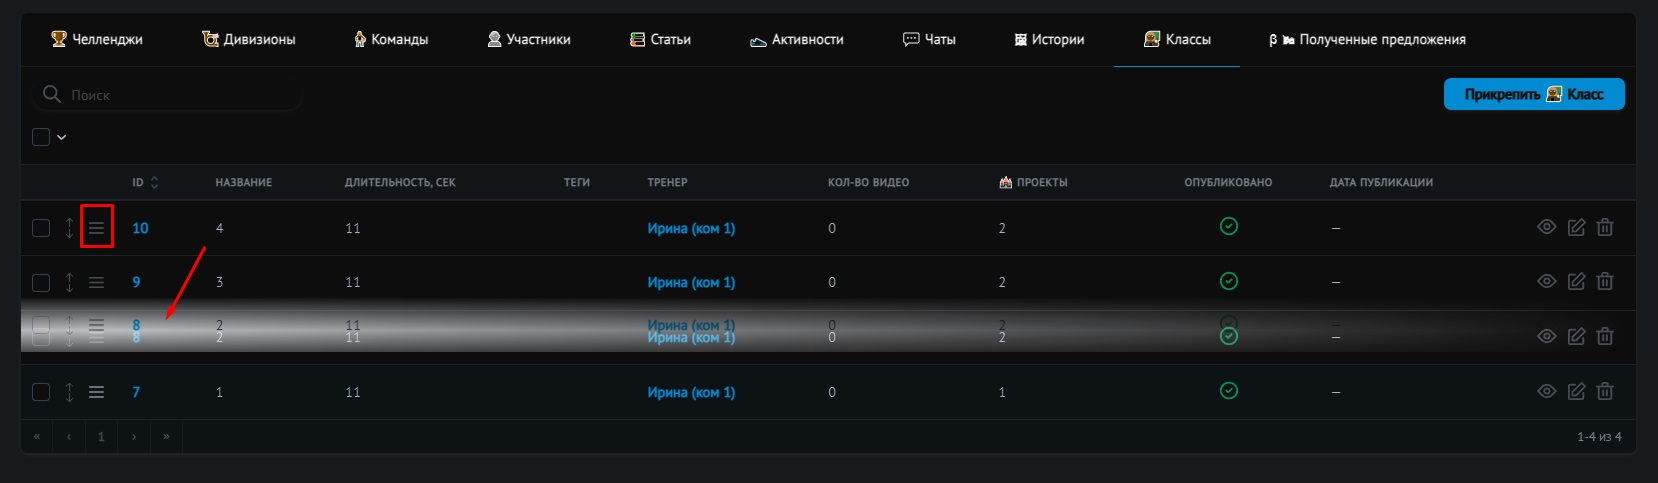This screenshot has width=1658, height=483.
Task: Tick the checkbox for row ID 7
Action: click(x=41, y=392)
